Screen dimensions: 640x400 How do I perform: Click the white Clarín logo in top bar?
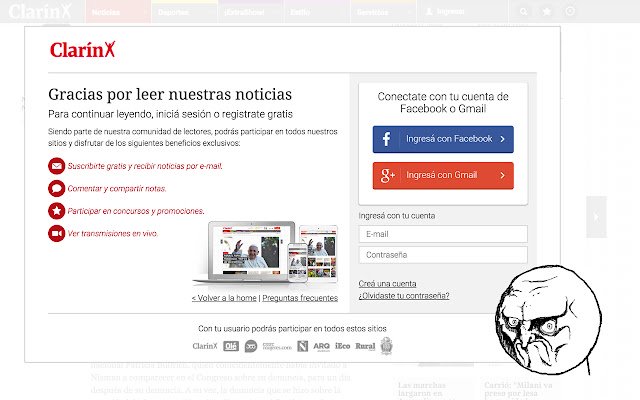[x=40, y=11]
